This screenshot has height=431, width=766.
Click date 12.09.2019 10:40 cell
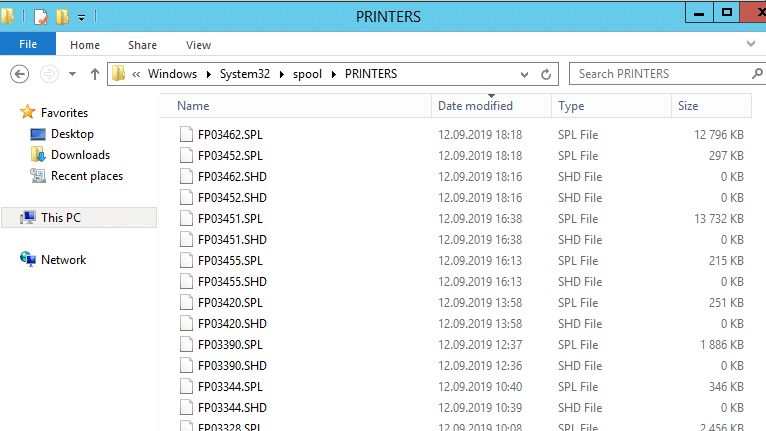coord(480,387)
